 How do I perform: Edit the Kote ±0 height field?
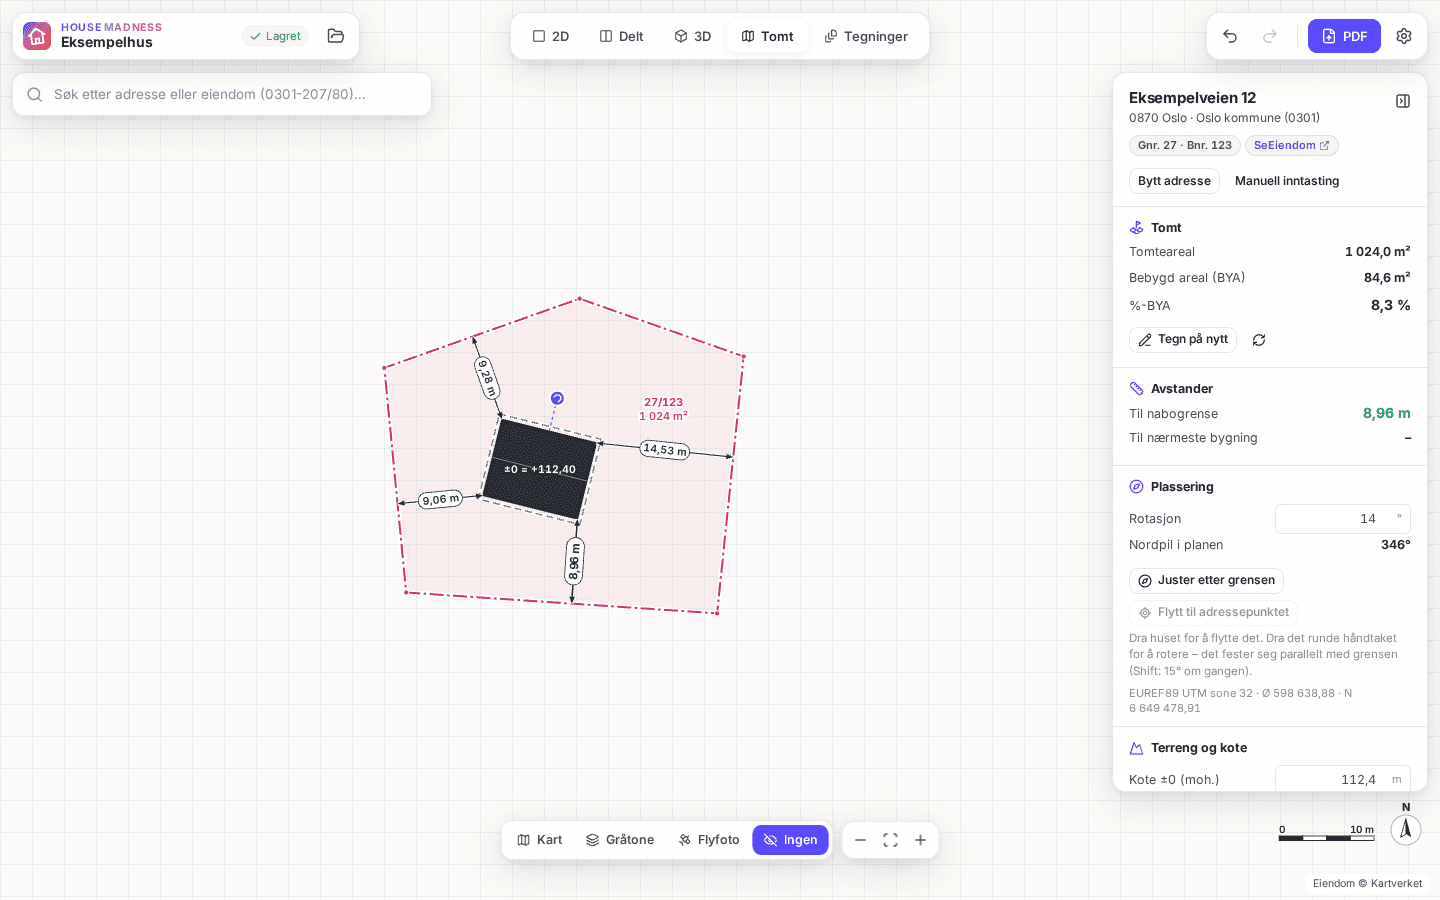tap(1343, 780)
